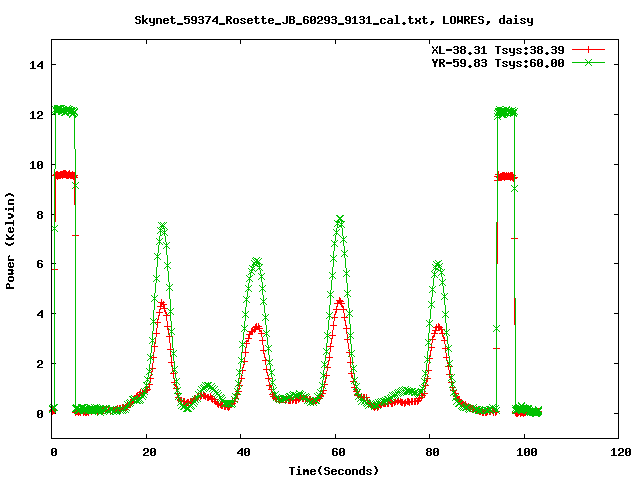Click the Time(Seconds) x-axis label
This screenshot has width=640, height=480.
334,471
